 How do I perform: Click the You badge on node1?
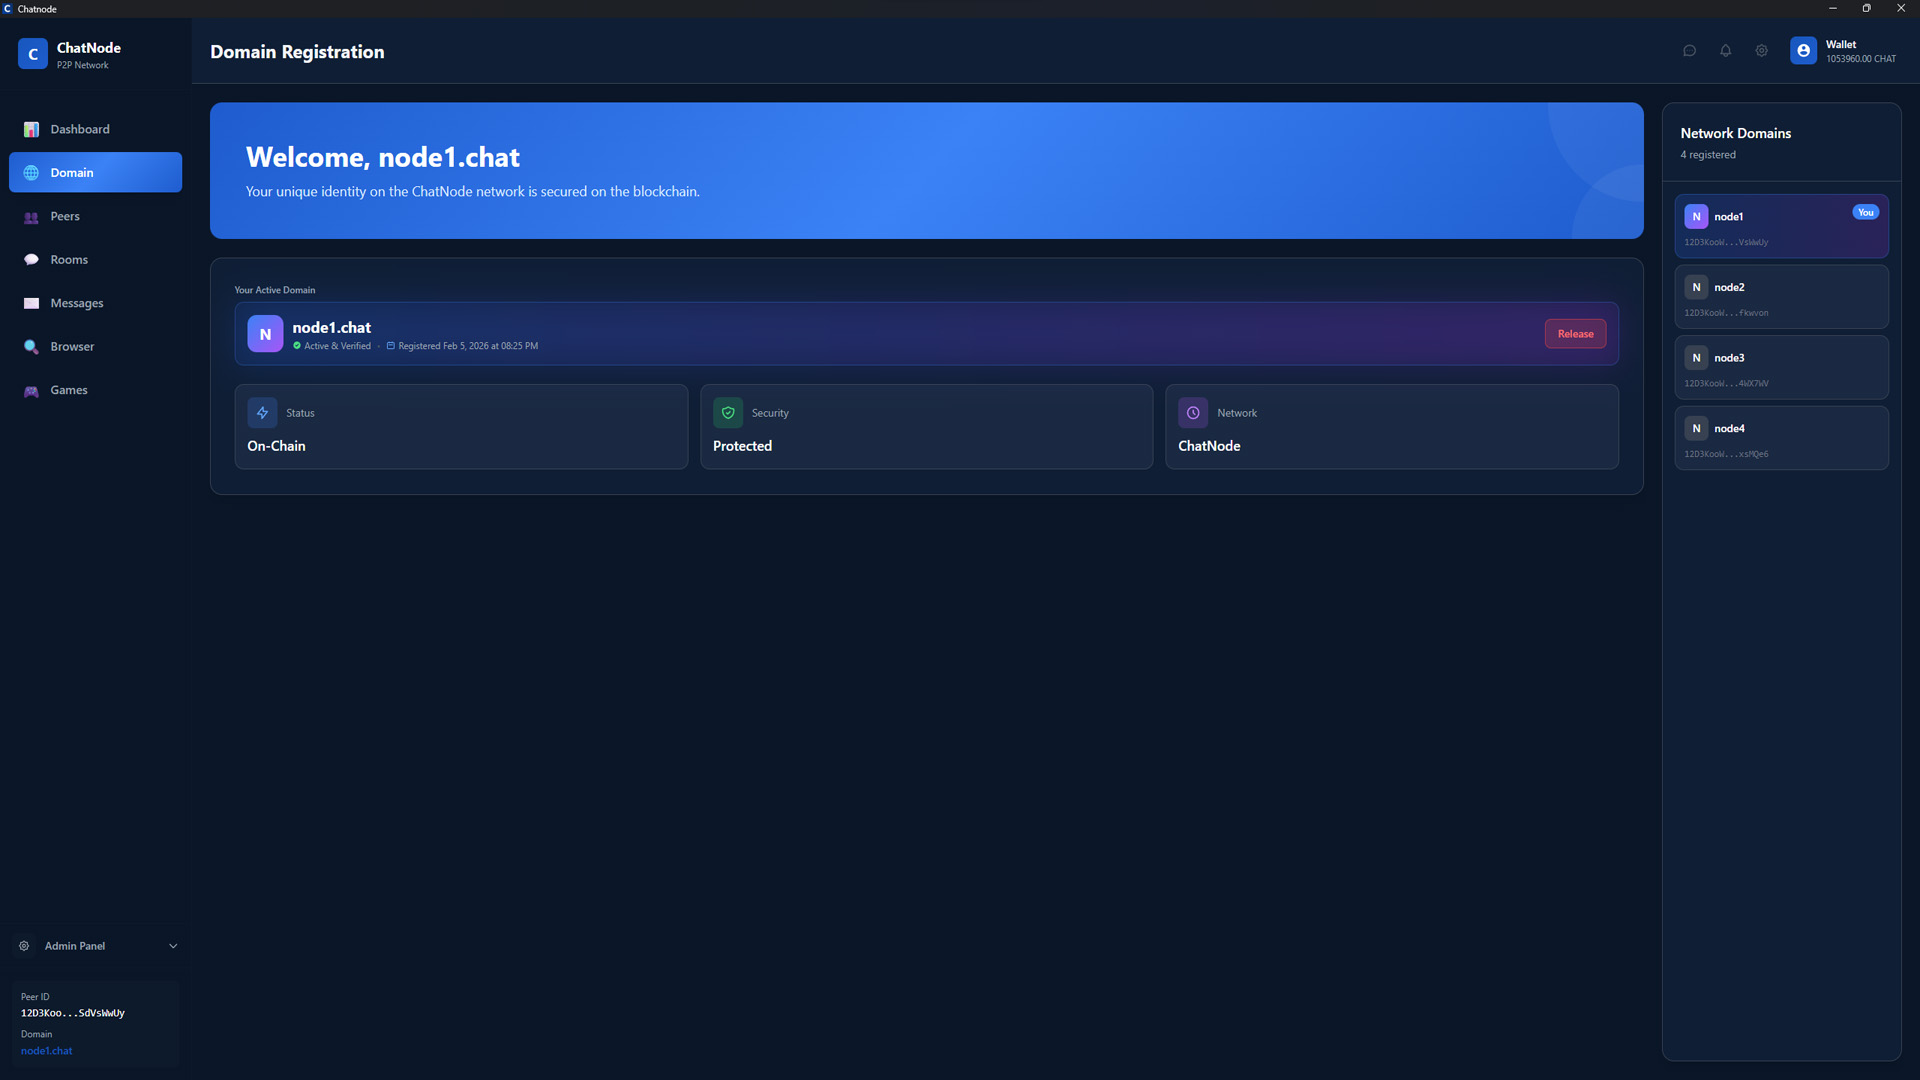pyautogui.click(x=1865, y=212)
